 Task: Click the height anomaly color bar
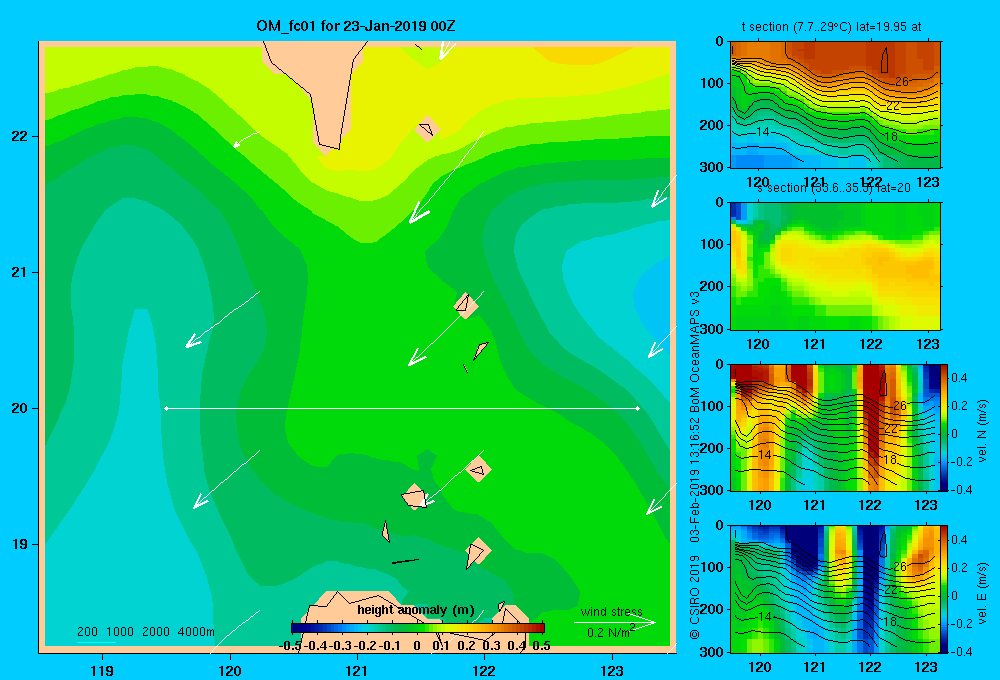coord(417,628)
